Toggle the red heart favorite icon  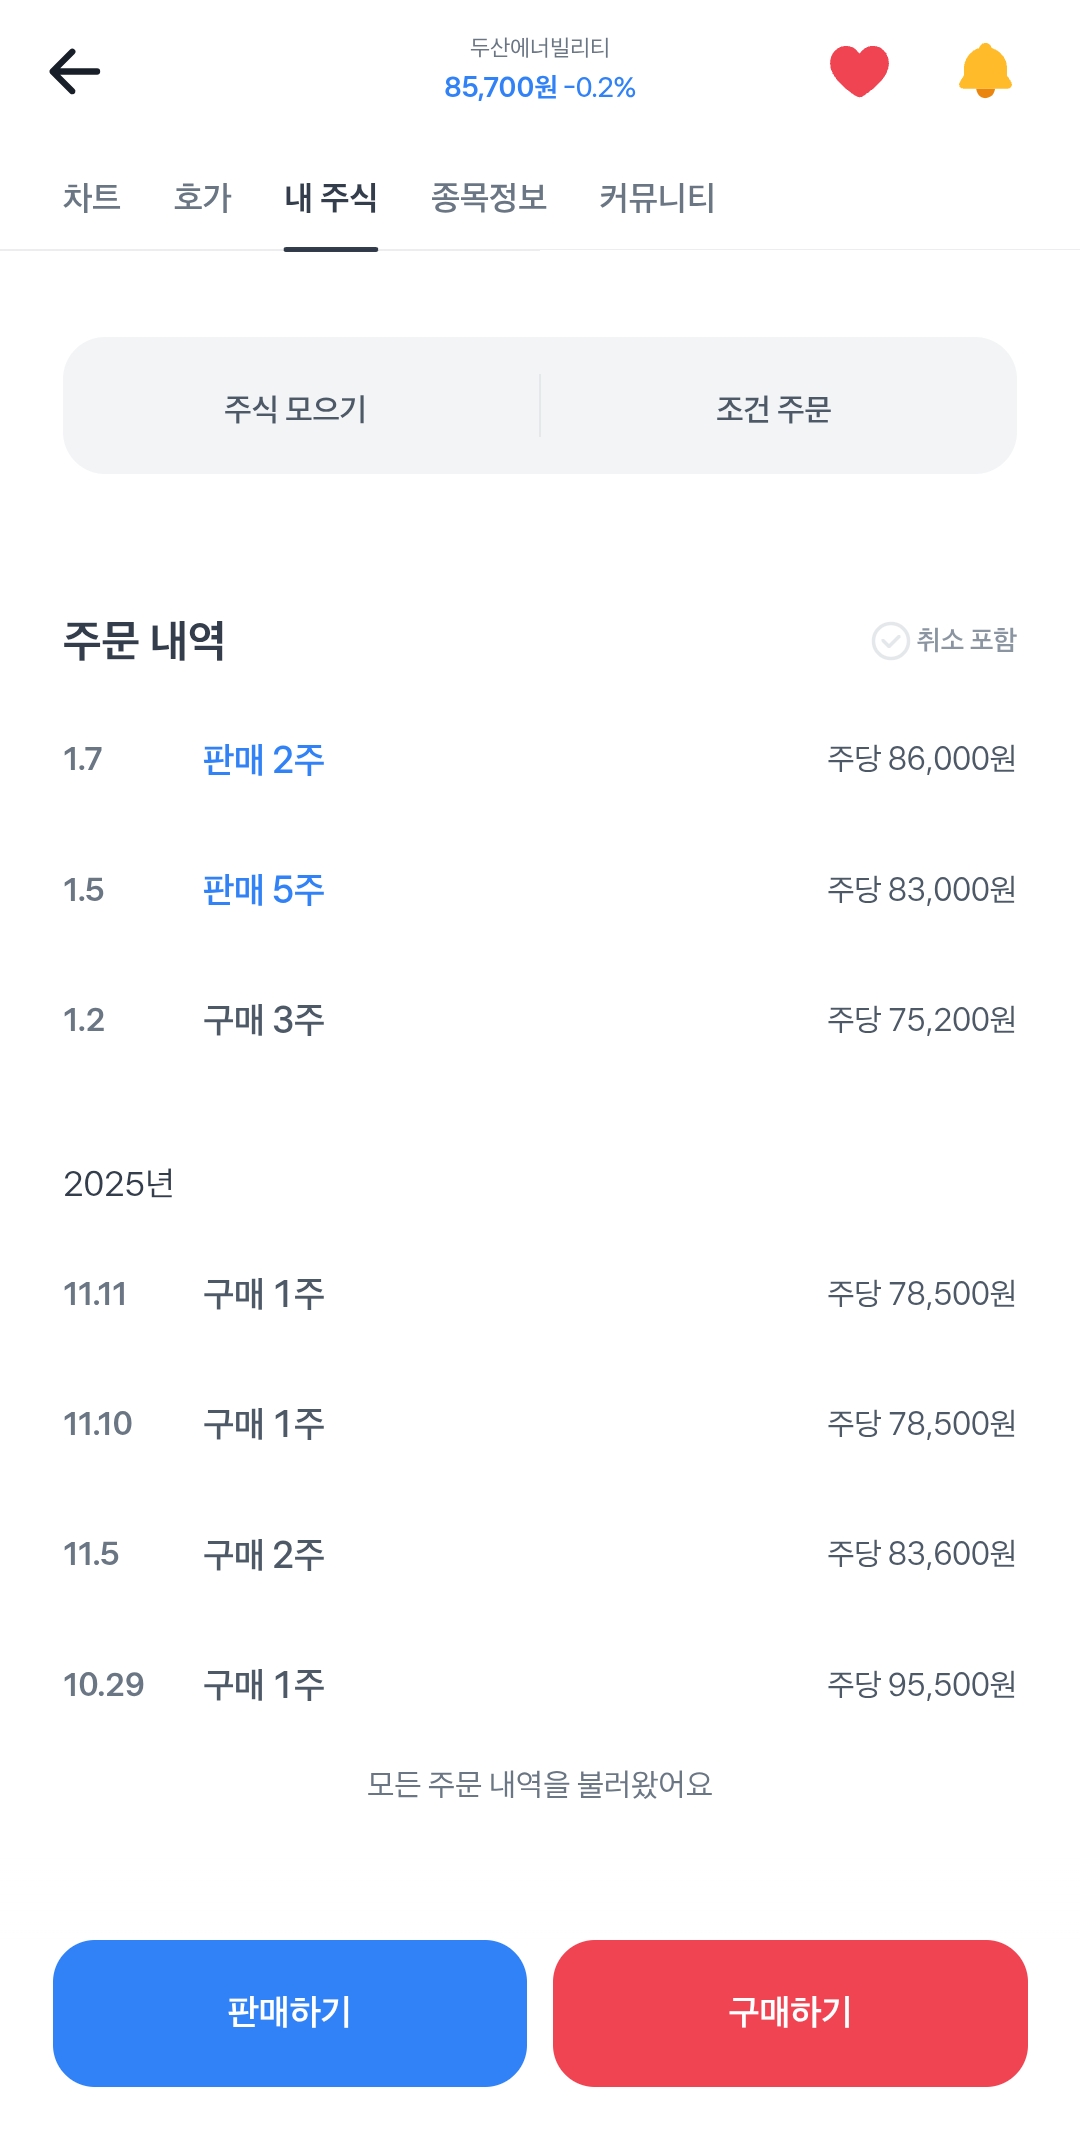(x=859, y=71)
